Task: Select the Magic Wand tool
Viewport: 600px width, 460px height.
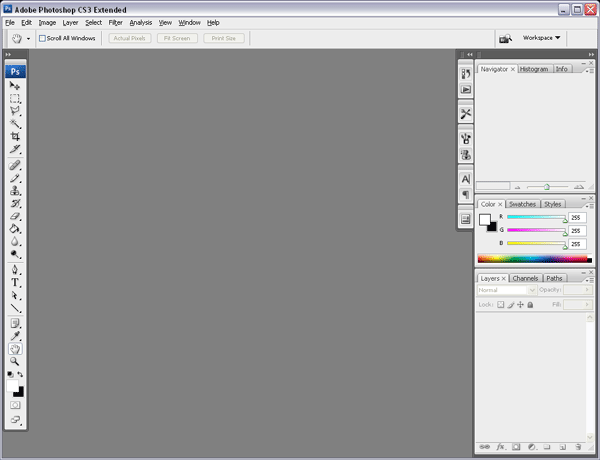Action: point(15,124)
